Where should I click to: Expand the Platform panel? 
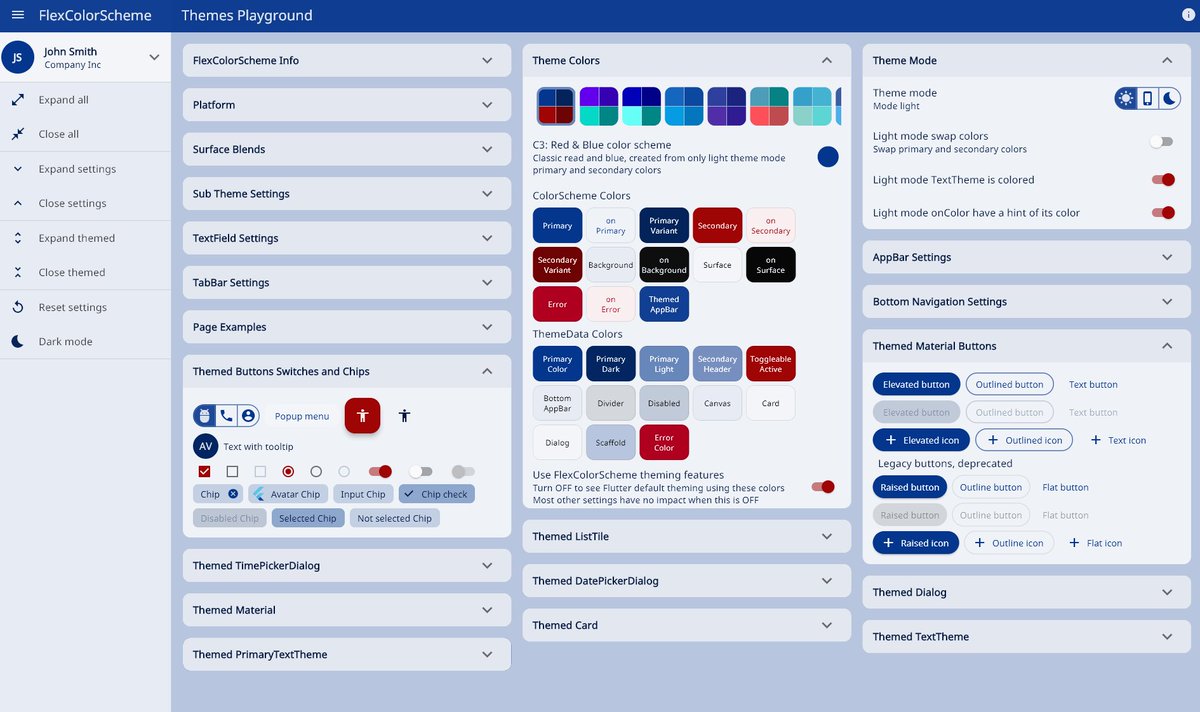point(347,105)
